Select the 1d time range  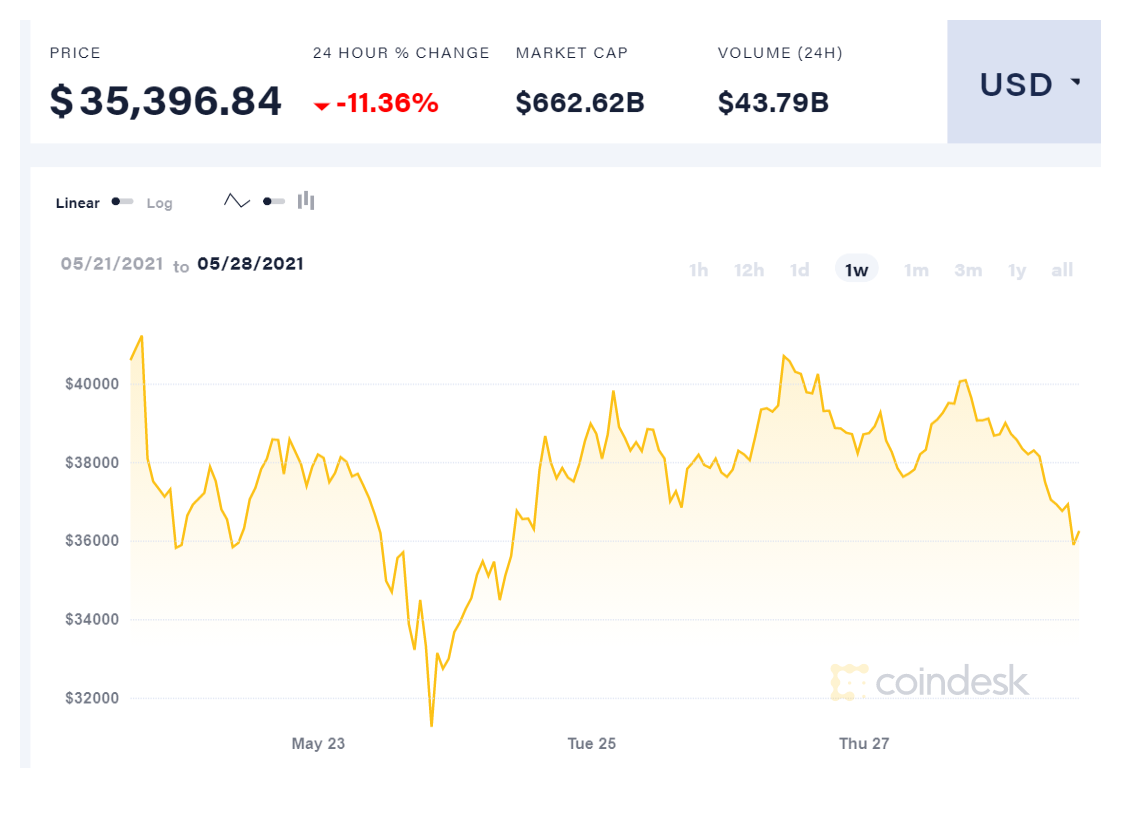[x=799, y=270]
